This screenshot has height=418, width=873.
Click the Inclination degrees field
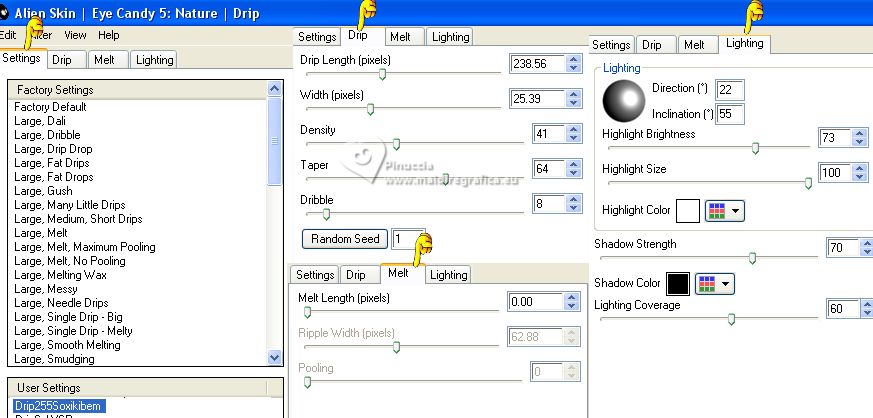[x=729, y=114]
